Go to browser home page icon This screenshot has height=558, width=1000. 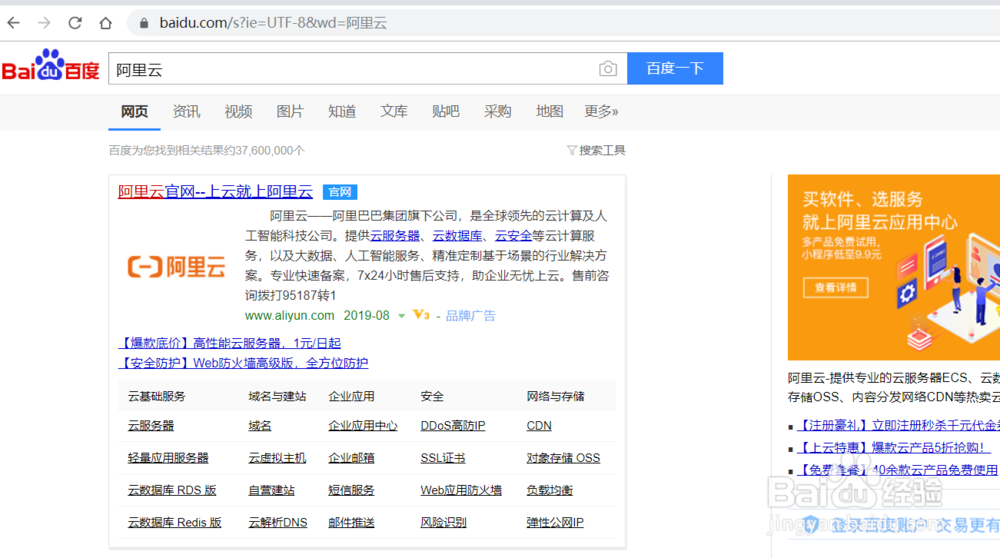click(x=105, y=23)
